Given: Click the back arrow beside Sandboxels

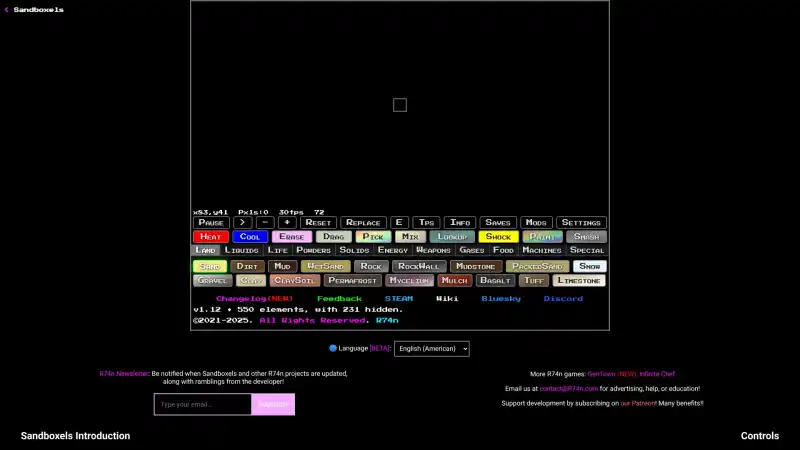Looking at the screenshot, I should pos(6,9).
